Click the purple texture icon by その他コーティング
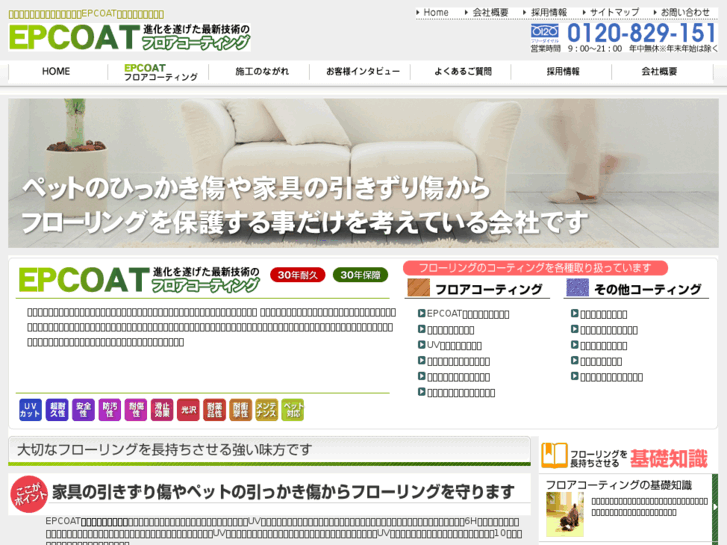Viewport: 727px width, 545px height. point(577,288)
